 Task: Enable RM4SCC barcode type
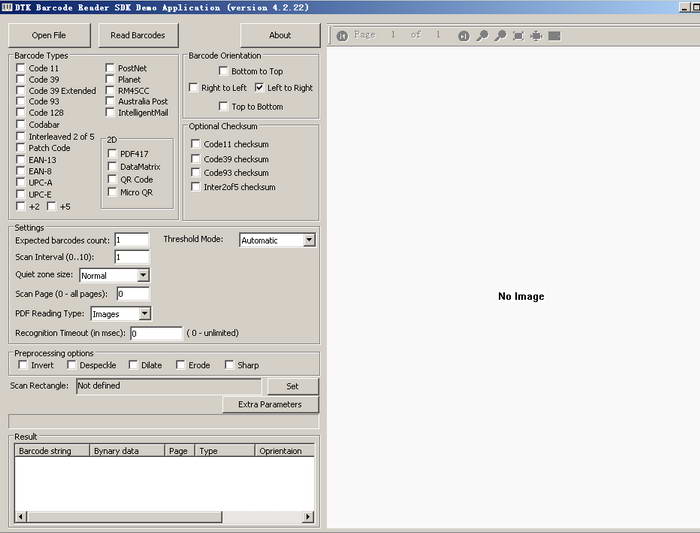tap(110, 90)
